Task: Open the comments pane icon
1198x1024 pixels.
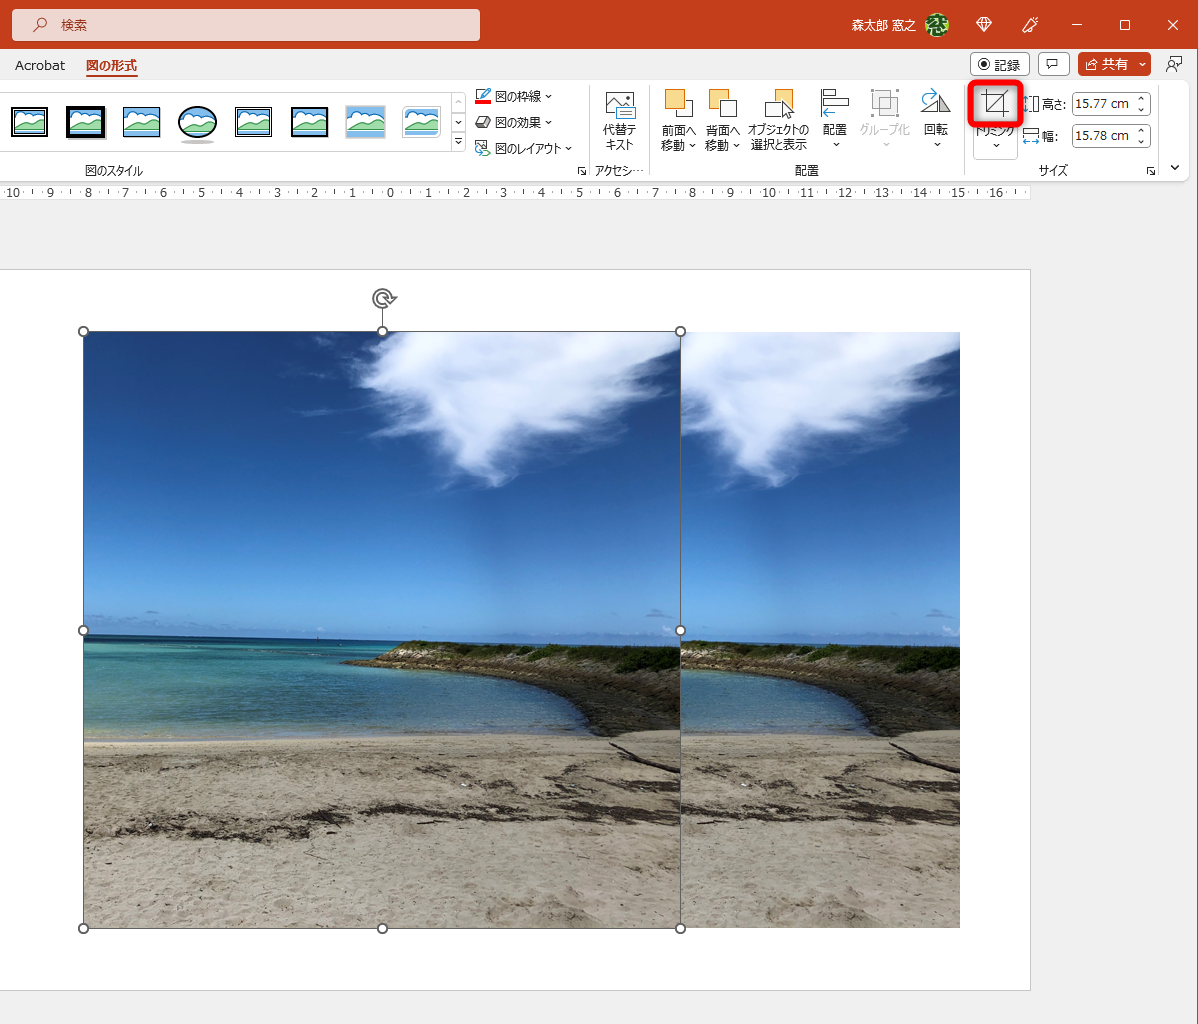Action: pos(1053,64)
